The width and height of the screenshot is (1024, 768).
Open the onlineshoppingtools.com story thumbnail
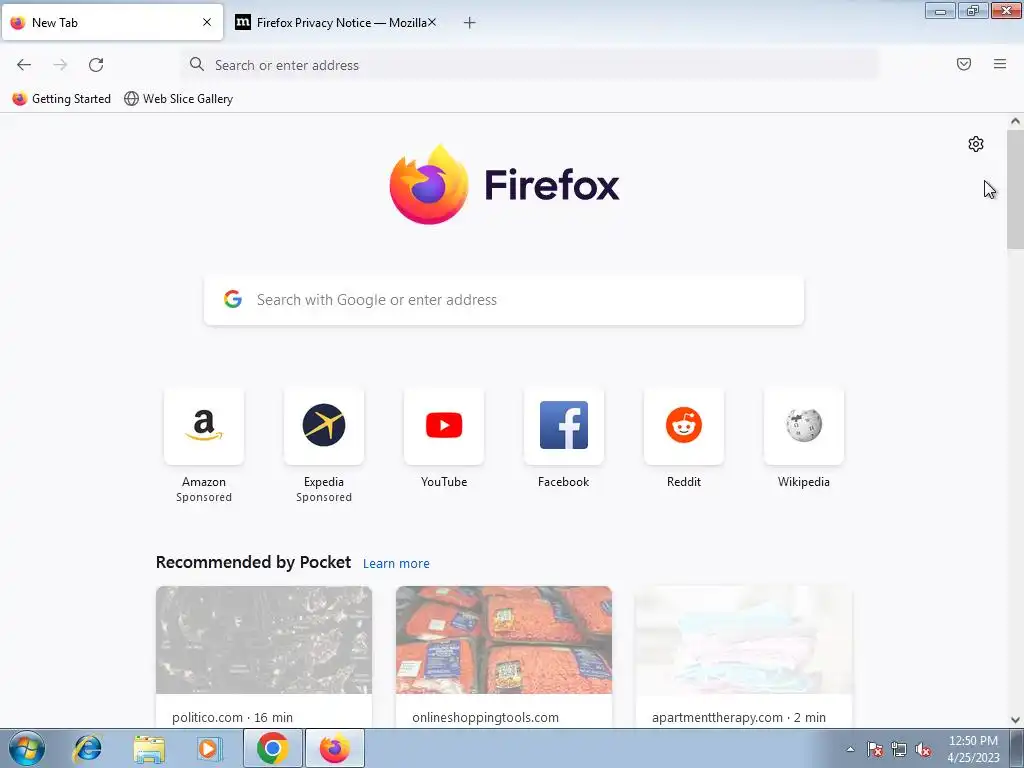click(x=504, y=640)
